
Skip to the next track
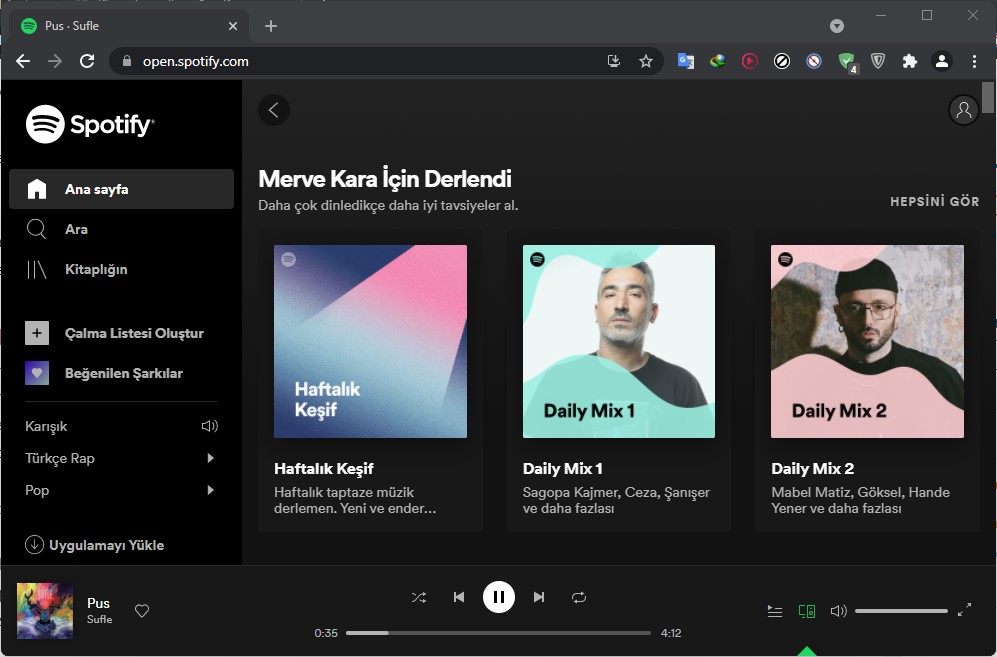[x=539, y=597]
